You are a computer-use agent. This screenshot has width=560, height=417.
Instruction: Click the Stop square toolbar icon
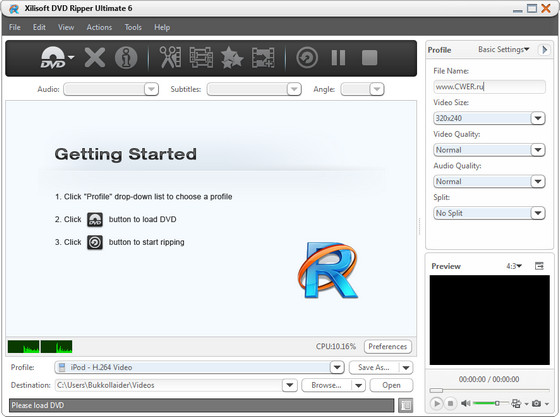[x=369, y=57]
